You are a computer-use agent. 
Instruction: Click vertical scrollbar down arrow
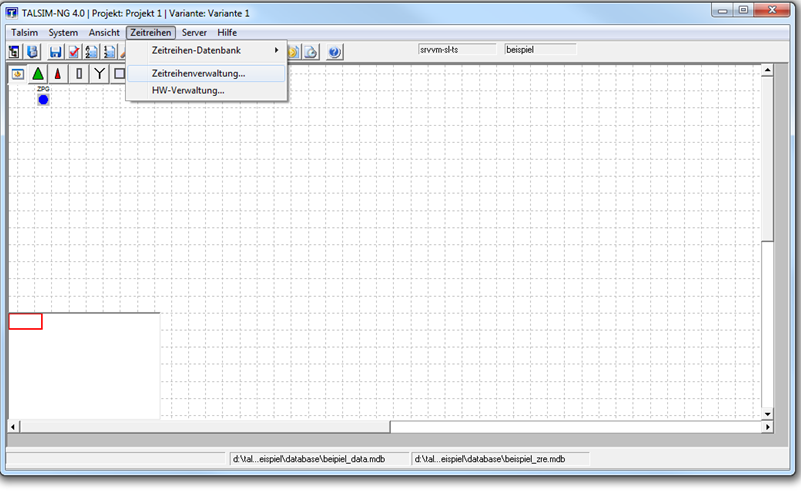(767, 412)
